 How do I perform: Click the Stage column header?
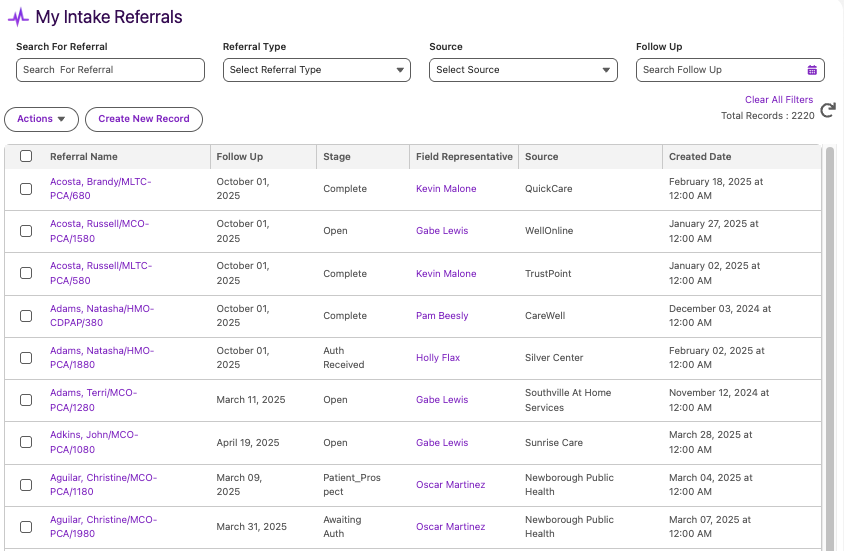[x=337, y=157]
